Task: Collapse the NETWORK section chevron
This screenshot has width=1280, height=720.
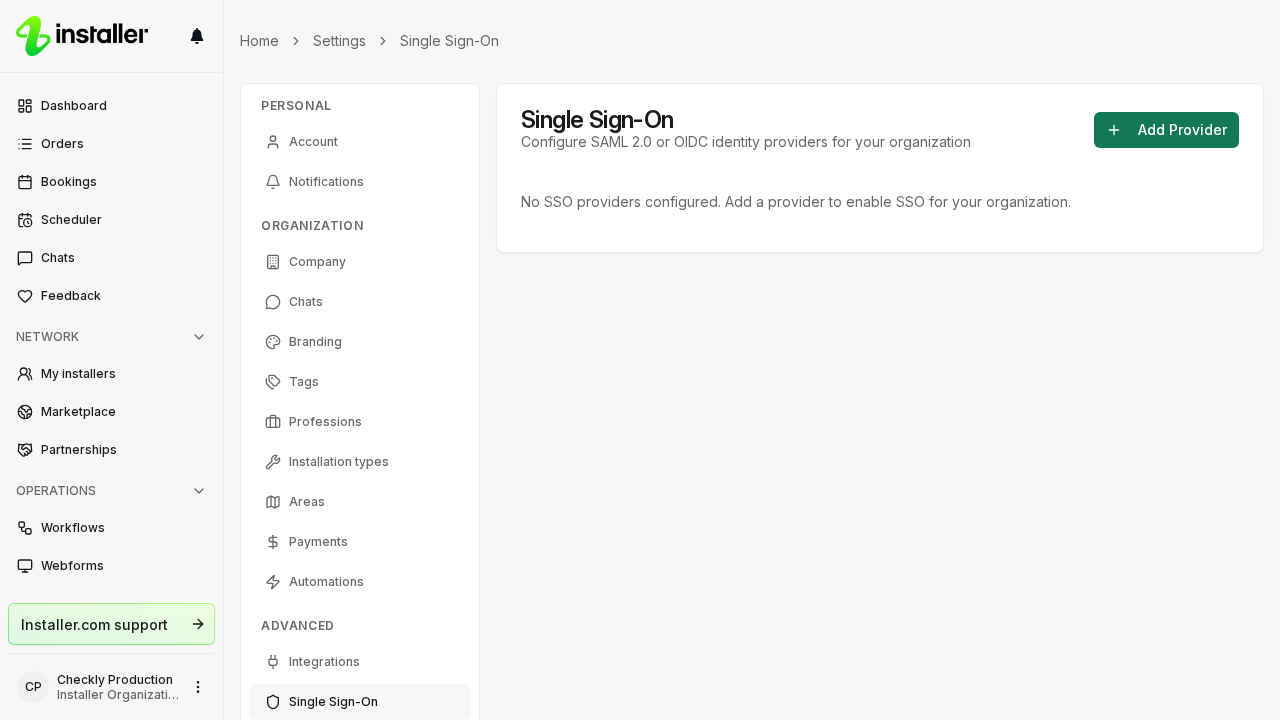Action: [199, 337]
